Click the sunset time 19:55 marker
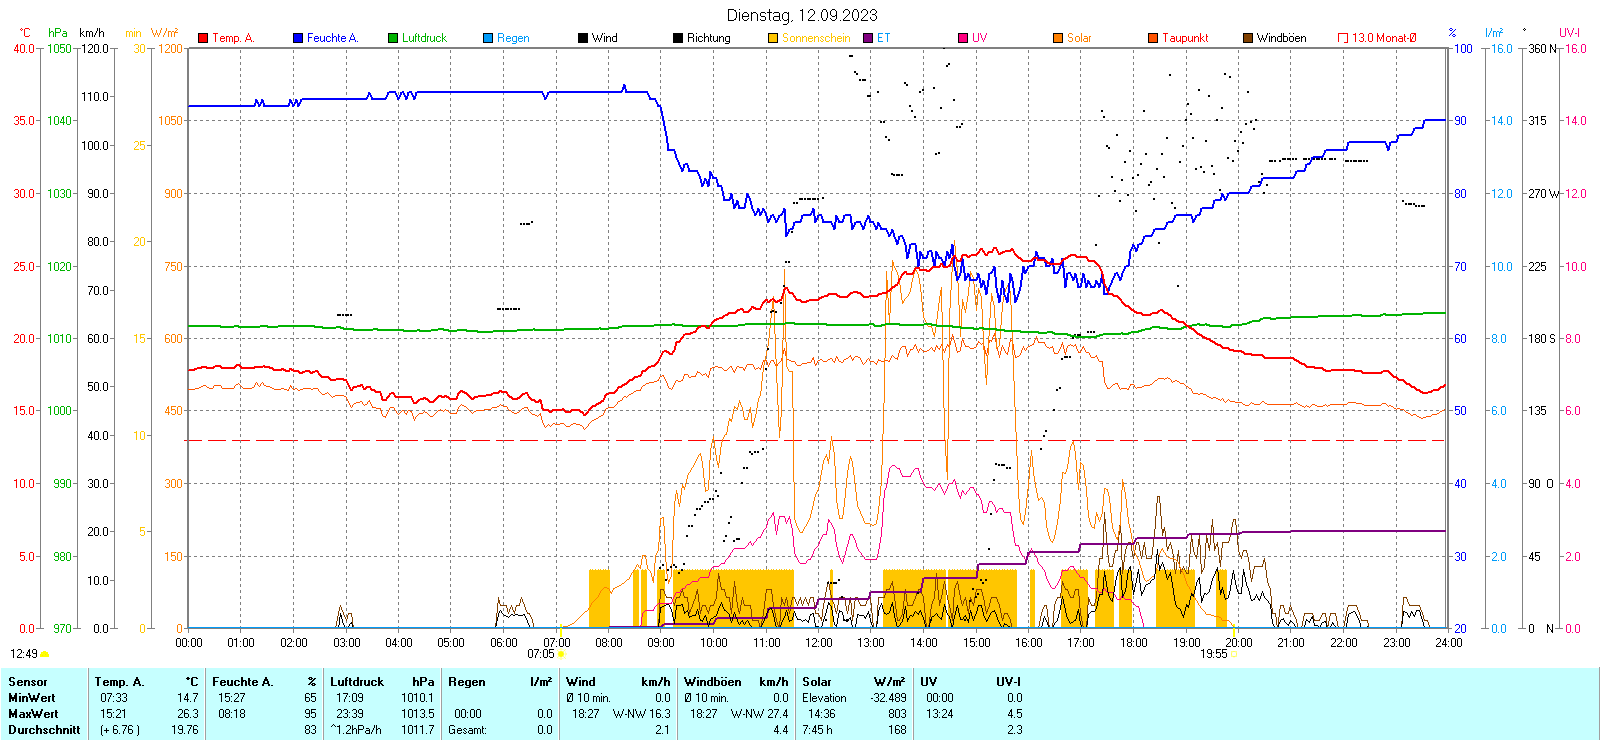This screenshot has height=740, width=1600. [x=1213, y=654]
